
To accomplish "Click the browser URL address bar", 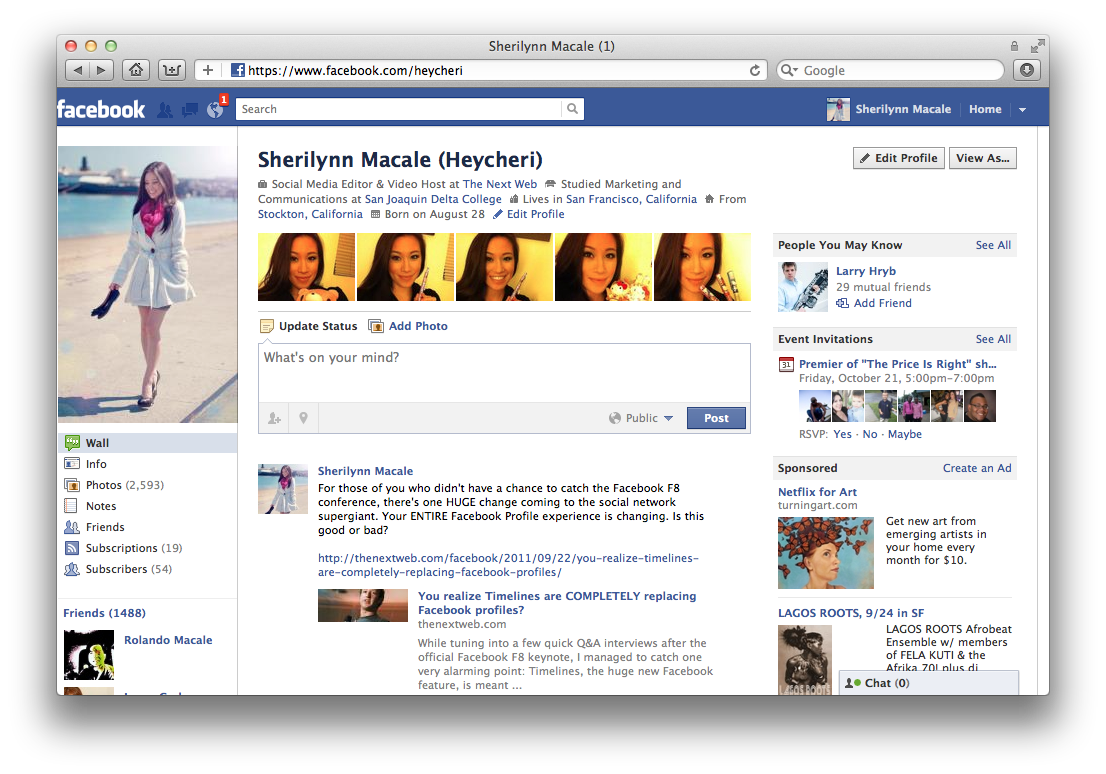I will coord(487,71).
